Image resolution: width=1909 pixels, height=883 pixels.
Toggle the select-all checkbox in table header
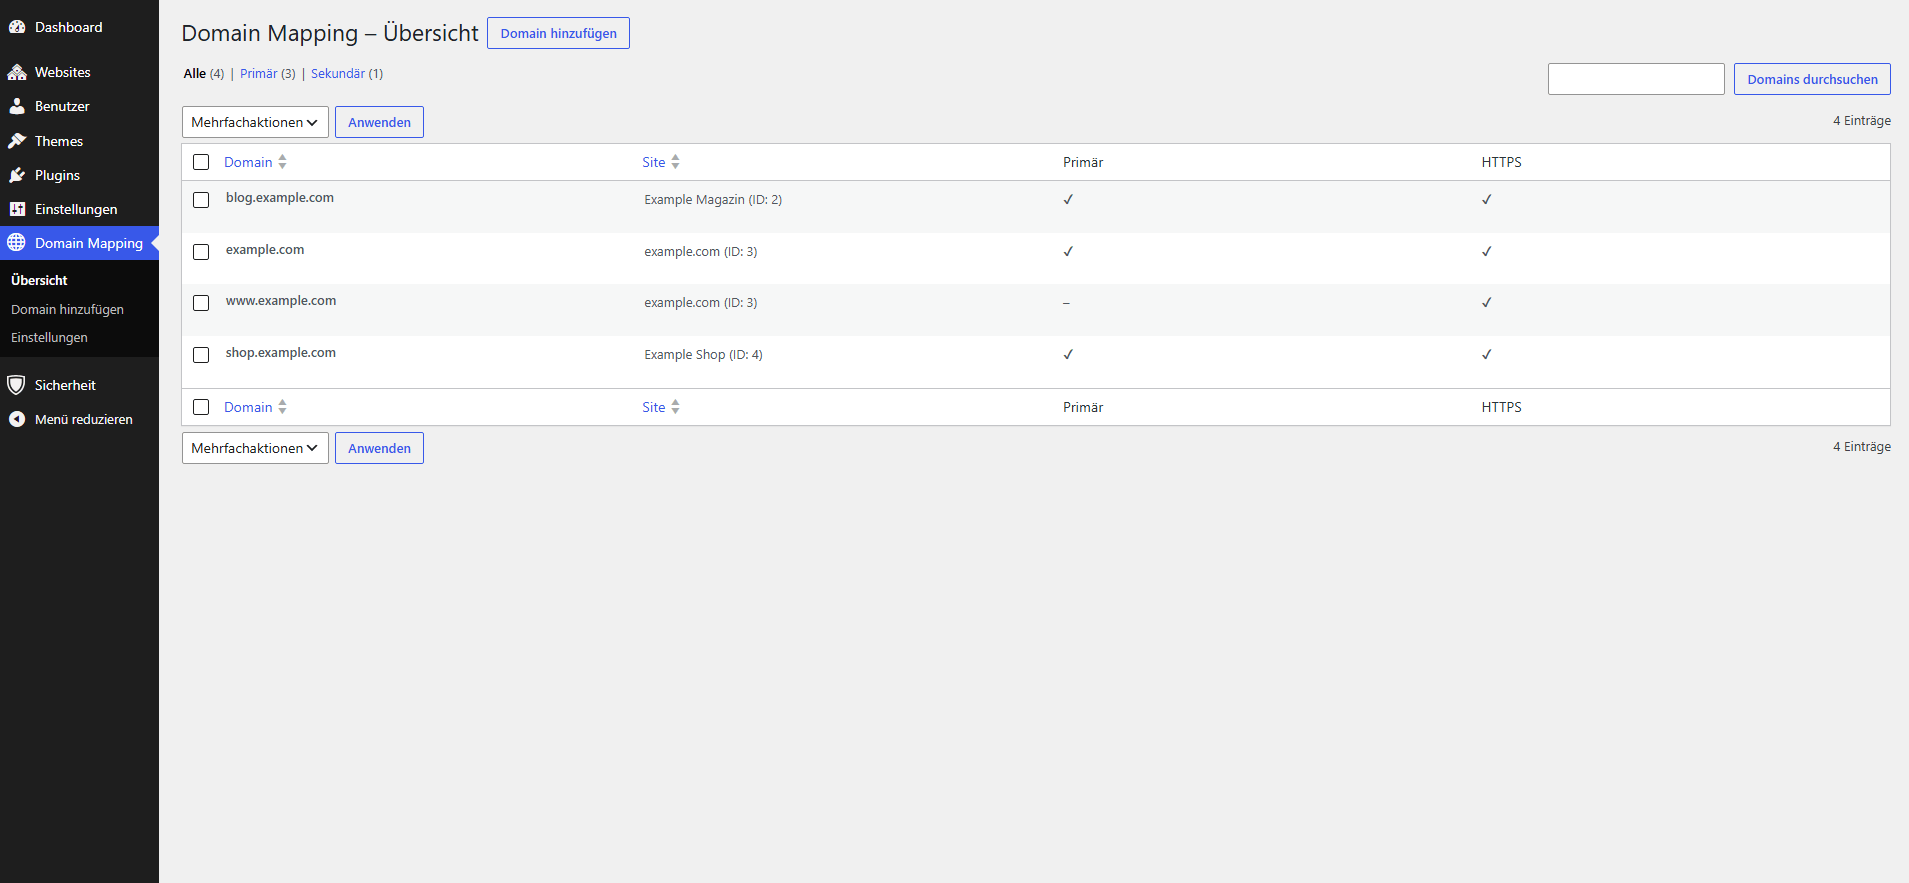201,162
